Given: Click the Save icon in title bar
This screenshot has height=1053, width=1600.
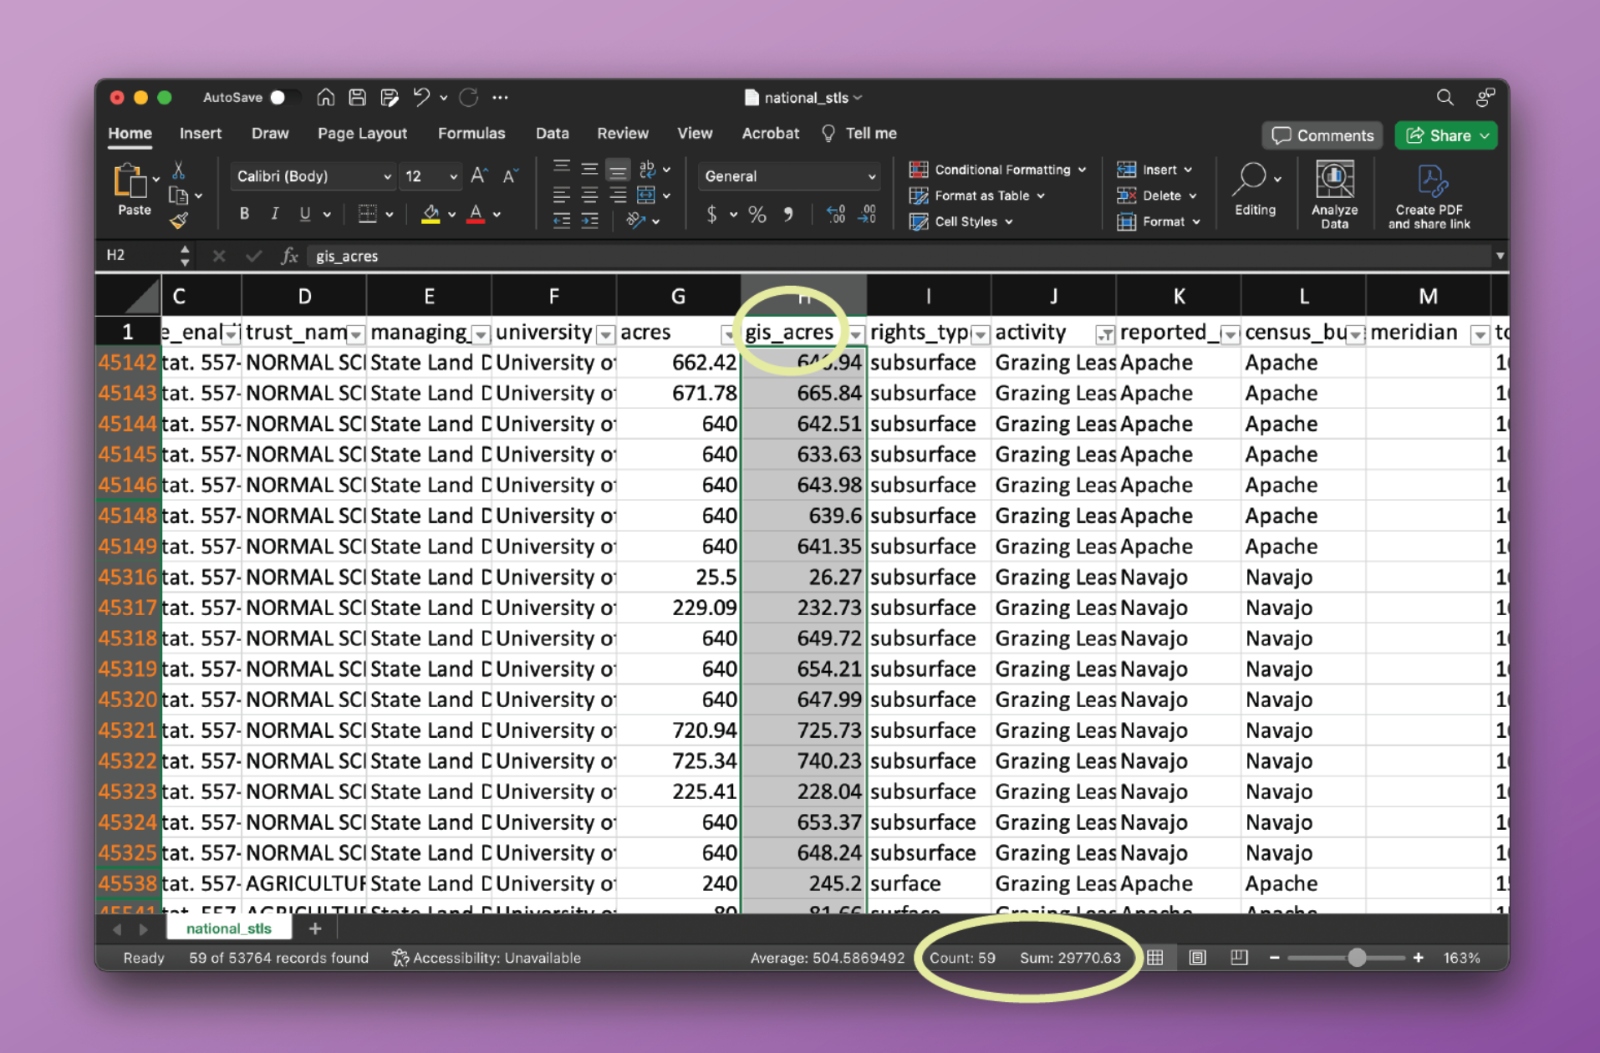Looking at the screenshot, I should (357, 97).
